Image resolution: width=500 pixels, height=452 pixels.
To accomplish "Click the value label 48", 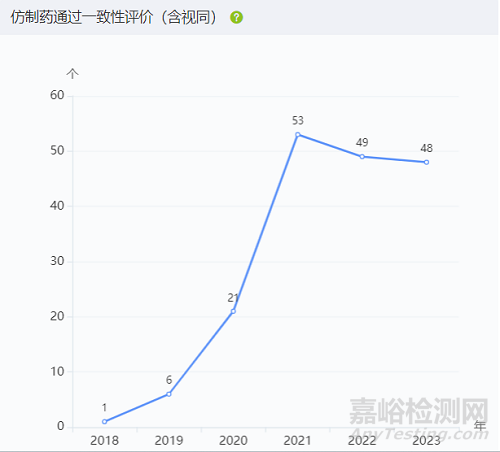I will click(x=426, y=148).
